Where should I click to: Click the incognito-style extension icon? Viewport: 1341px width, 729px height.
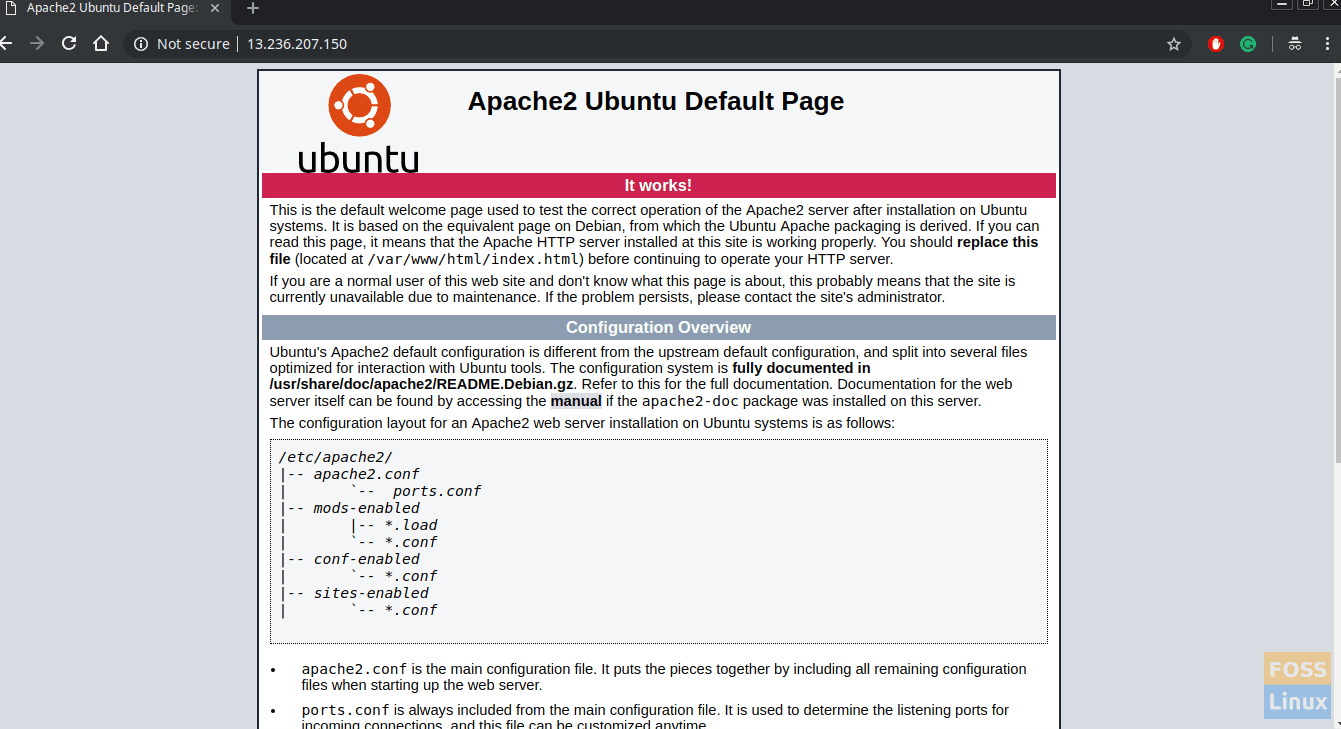point(1294,43)
